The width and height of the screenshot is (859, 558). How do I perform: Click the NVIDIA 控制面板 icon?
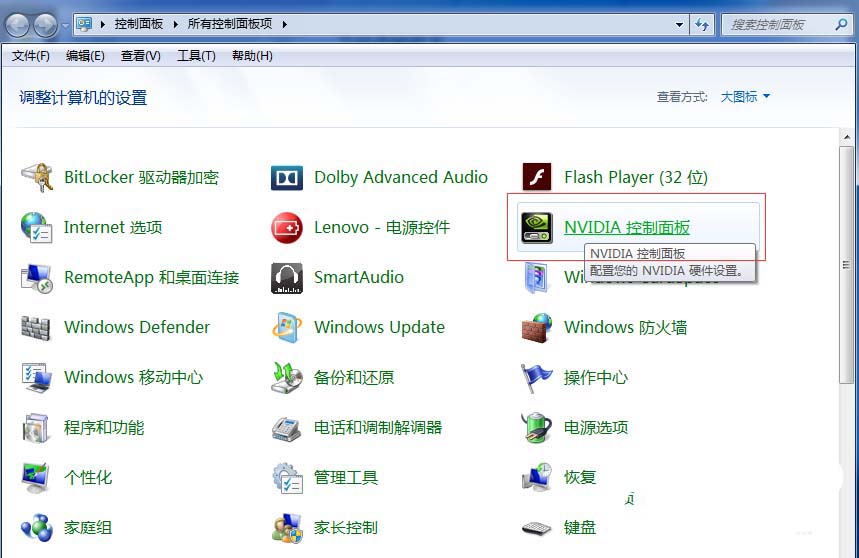[x=537, y=227]
